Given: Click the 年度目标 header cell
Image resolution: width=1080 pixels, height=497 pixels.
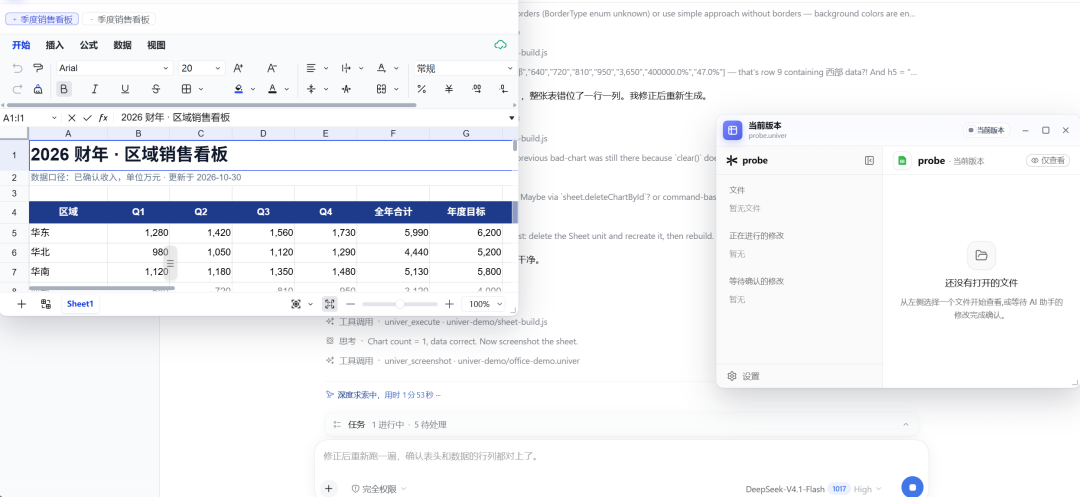Looking at the screenshot, I should (466, 212).
